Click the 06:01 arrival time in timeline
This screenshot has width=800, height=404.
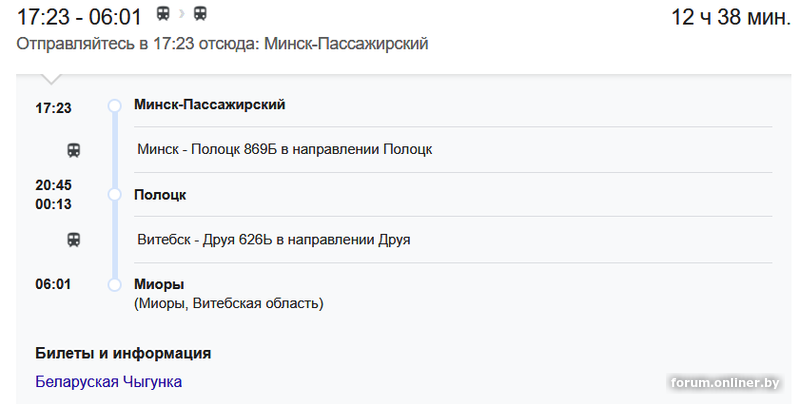[53, 284]
